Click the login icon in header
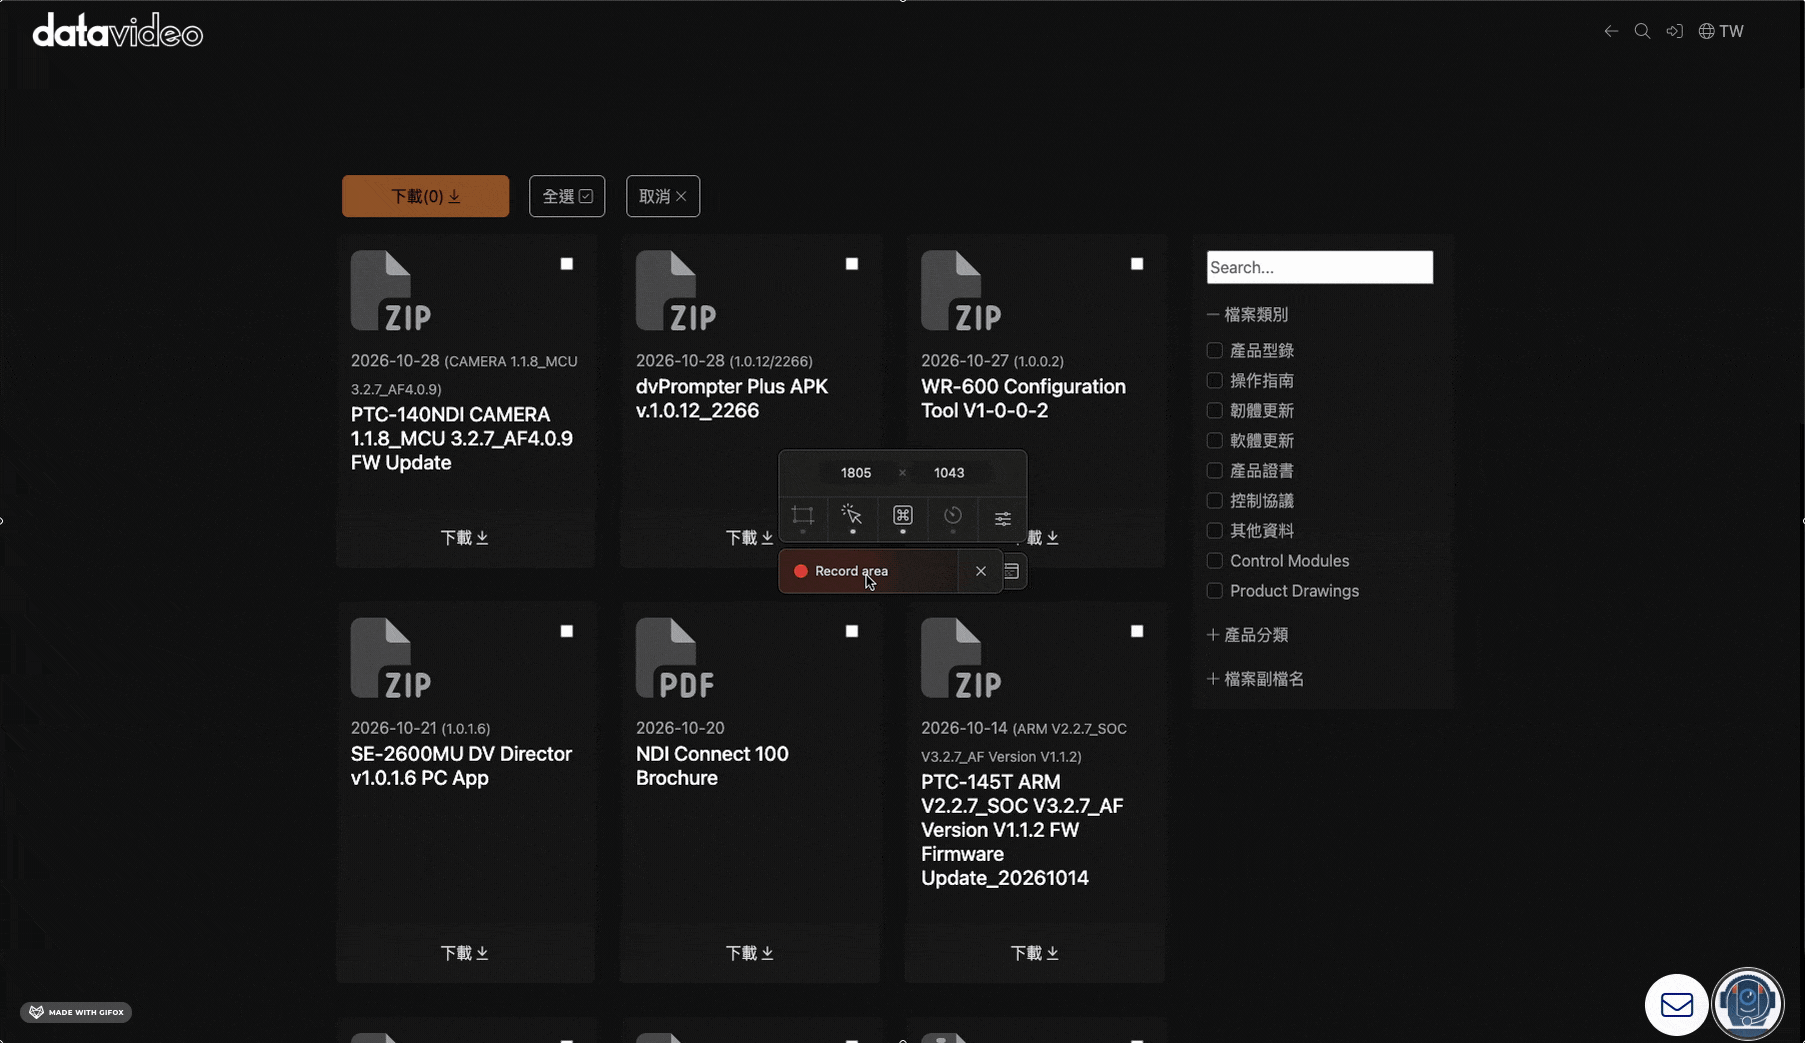The image size is (1805, 1043). tap(1674, 31)
